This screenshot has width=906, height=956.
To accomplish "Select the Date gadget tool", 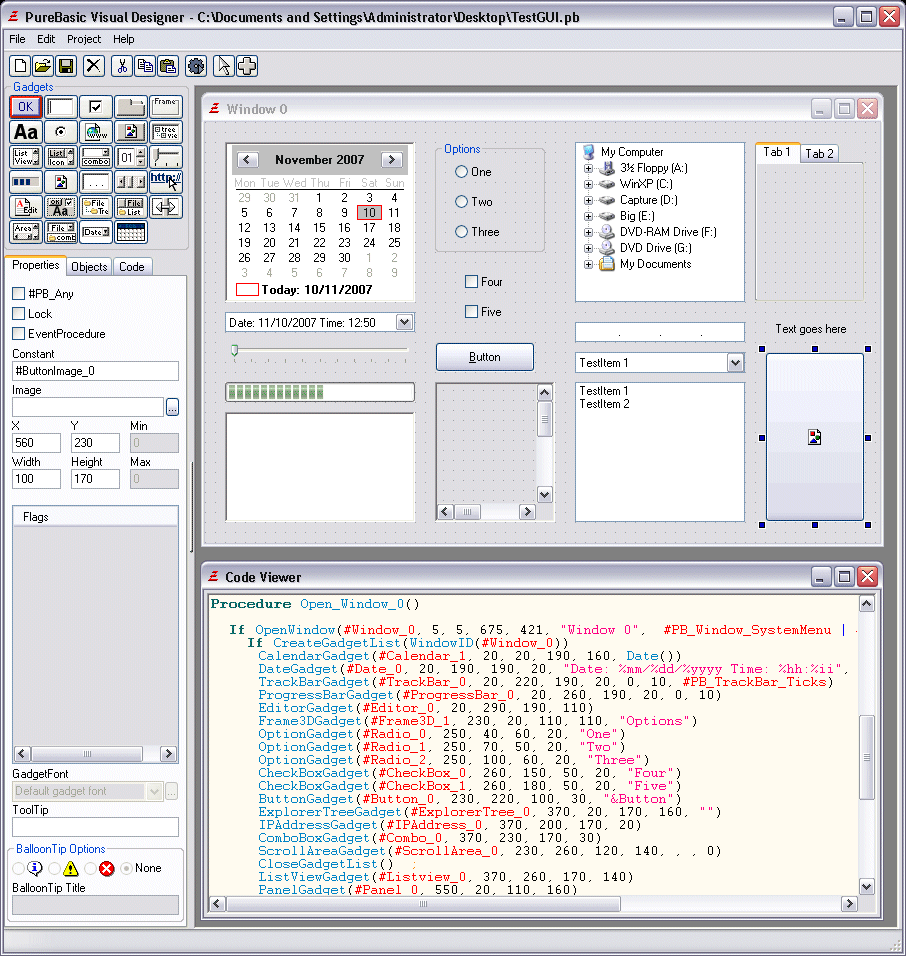I will click(95, 231).
